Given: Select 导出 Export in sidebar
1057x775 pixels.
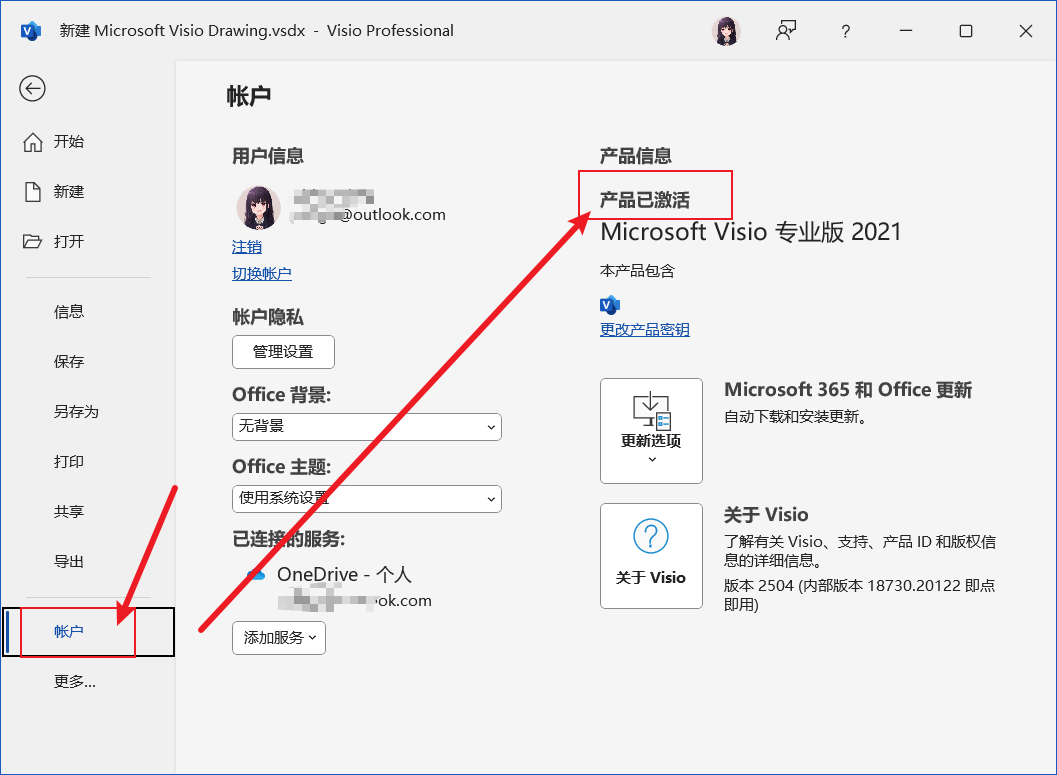Looking at the screenshot, I should [69, 561].
